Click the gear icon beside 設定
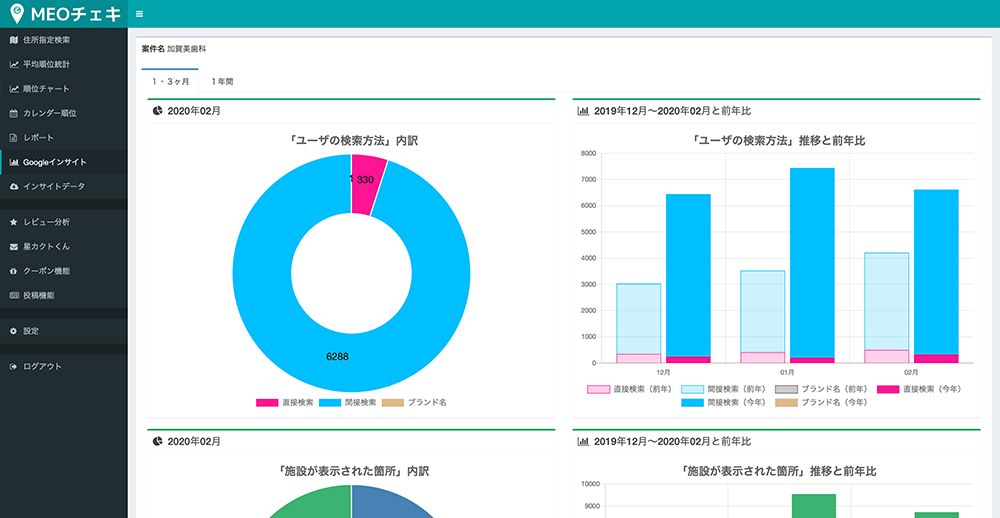The image size is (1000, 518). point(13,331)
